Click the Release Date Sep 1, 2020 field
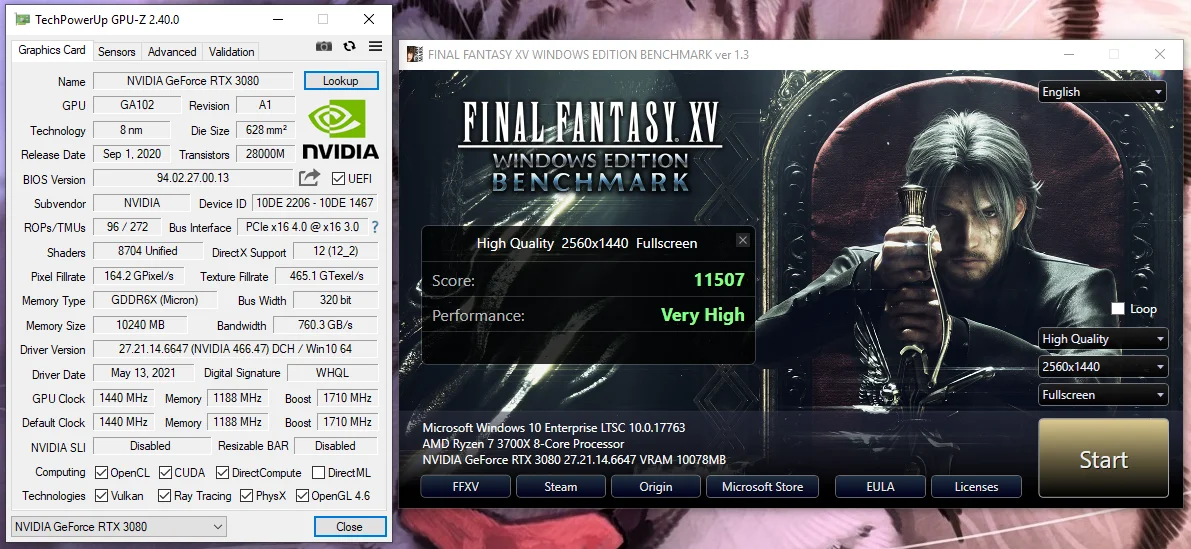Viewport: 1191px width, 549px height. [x=132, y=153]
